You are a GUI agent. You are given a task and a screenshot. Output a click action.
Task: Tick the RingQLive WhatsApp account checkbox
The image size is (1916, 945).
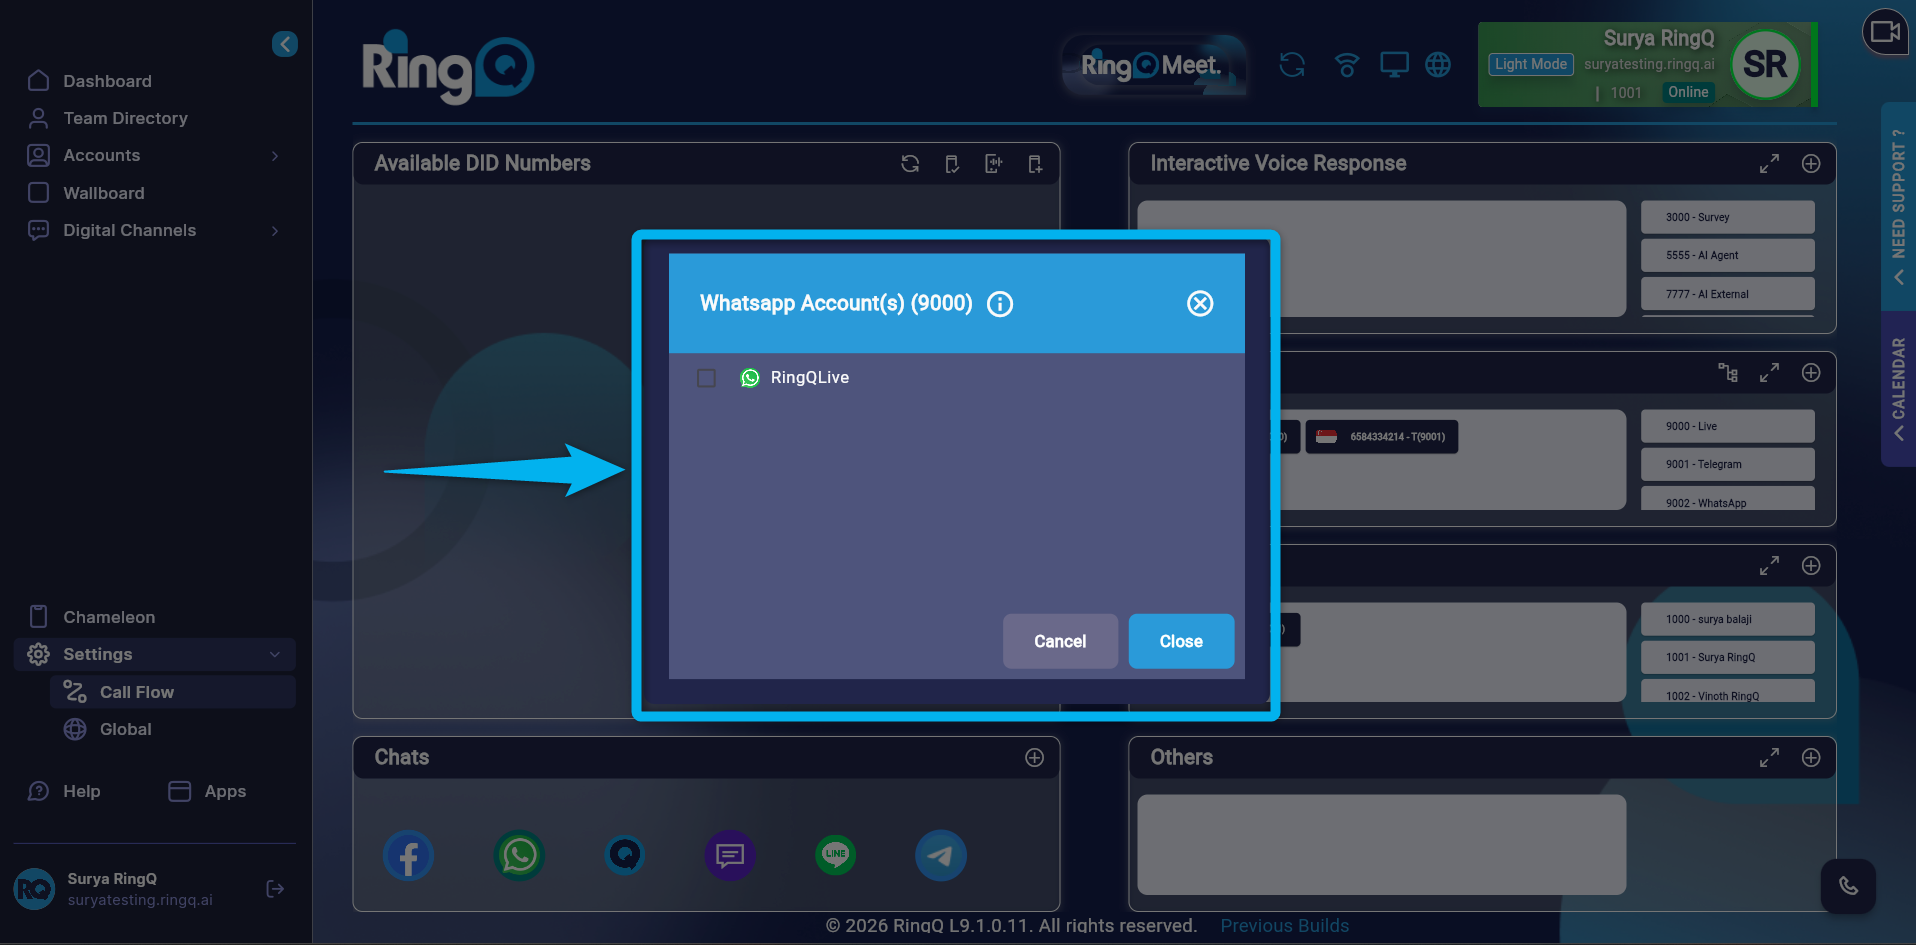click(706, 378)
